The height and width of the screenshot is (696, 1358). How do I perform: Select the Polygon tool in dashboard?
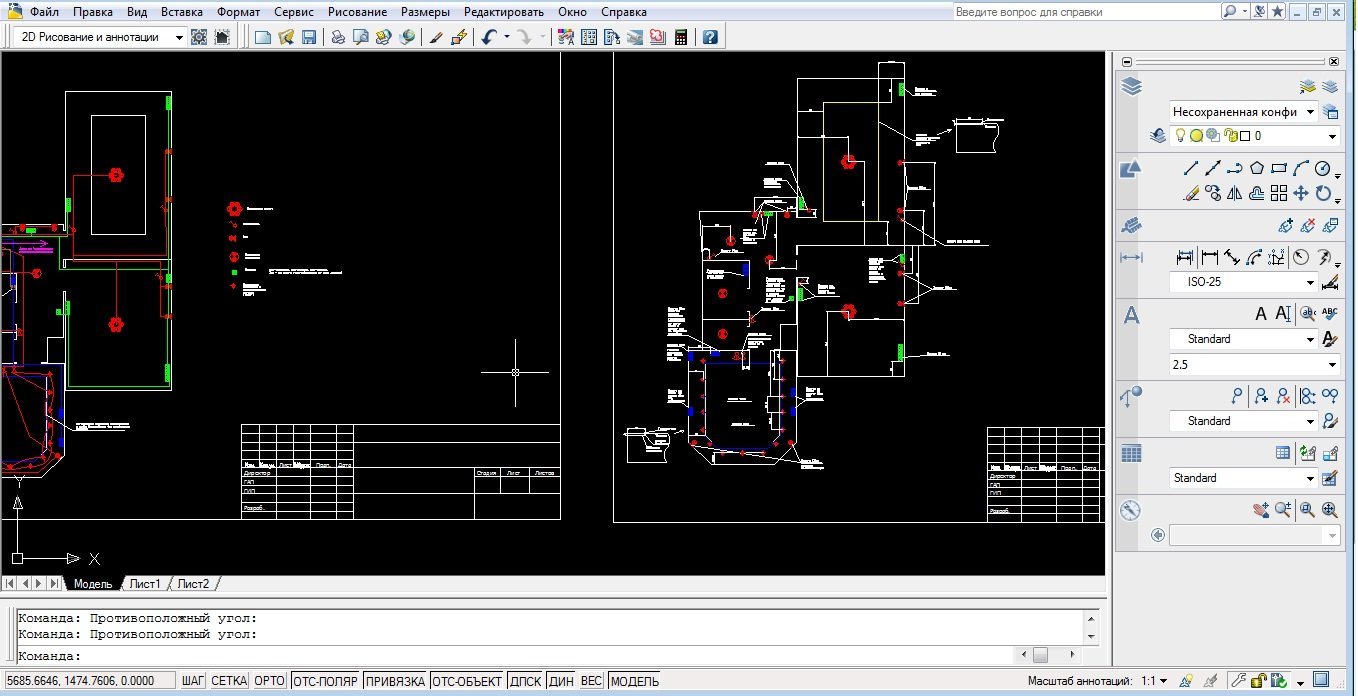click(x=1257, y=168)
